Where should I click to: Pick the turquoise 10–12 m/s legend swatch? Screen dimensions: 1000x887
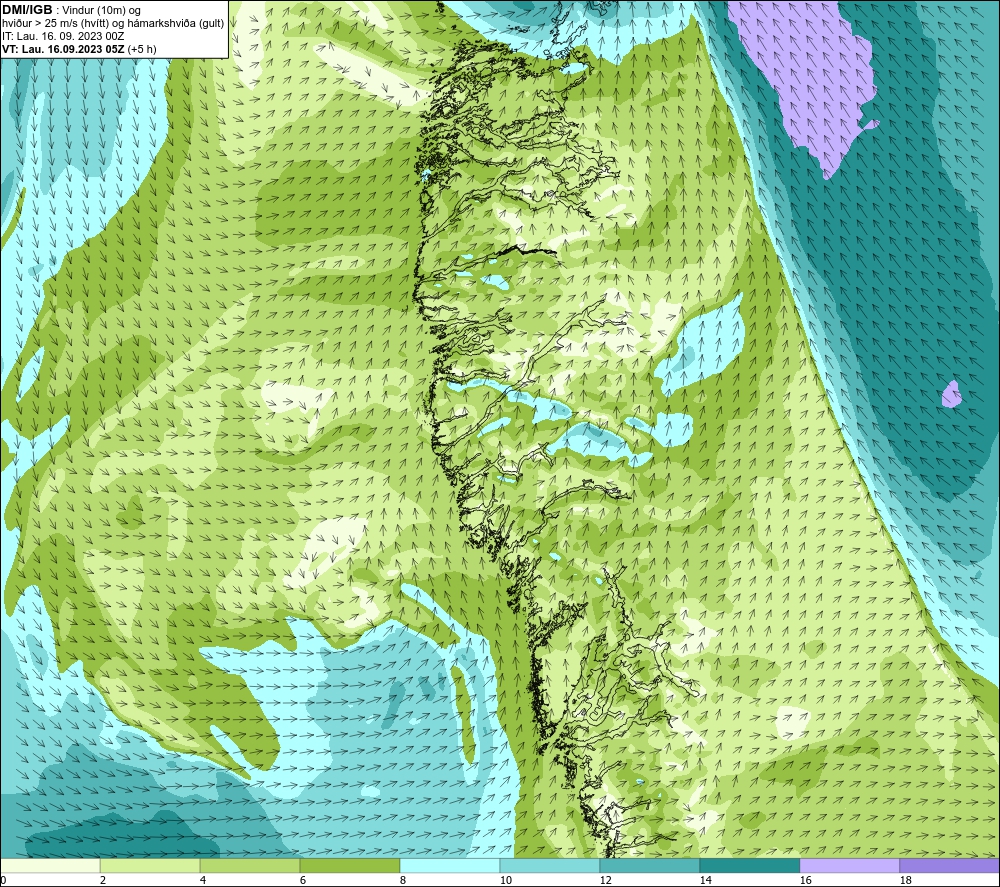[550, 865]
